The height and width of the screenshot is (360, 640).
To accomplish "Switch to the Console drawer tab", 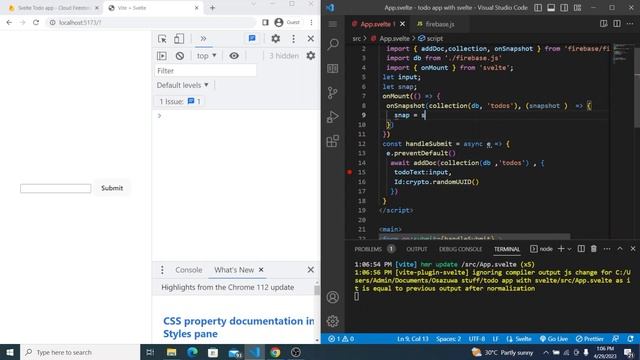I will point(189,270).
